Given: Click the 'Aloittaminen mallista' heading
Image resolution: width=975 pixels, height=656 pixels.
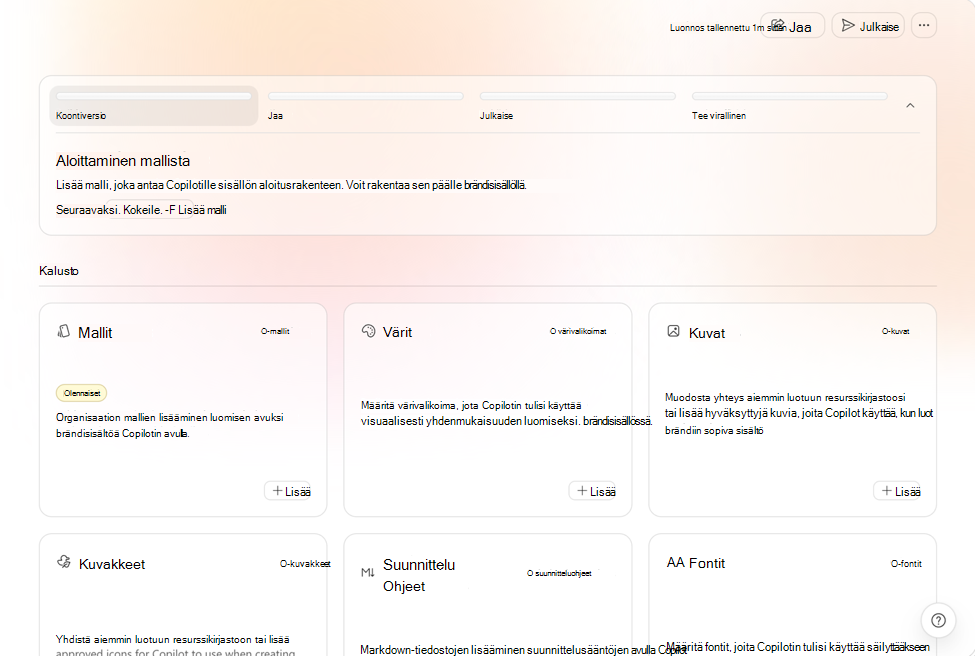Looking at the screenshot, I should [123, 161].
